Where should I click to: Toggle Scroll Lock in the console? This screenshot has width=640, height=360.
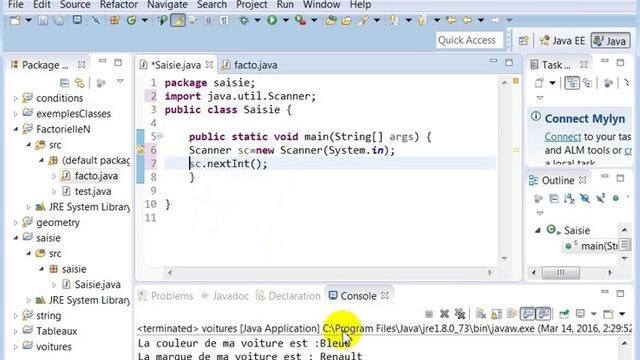click(x=497, y=313)
